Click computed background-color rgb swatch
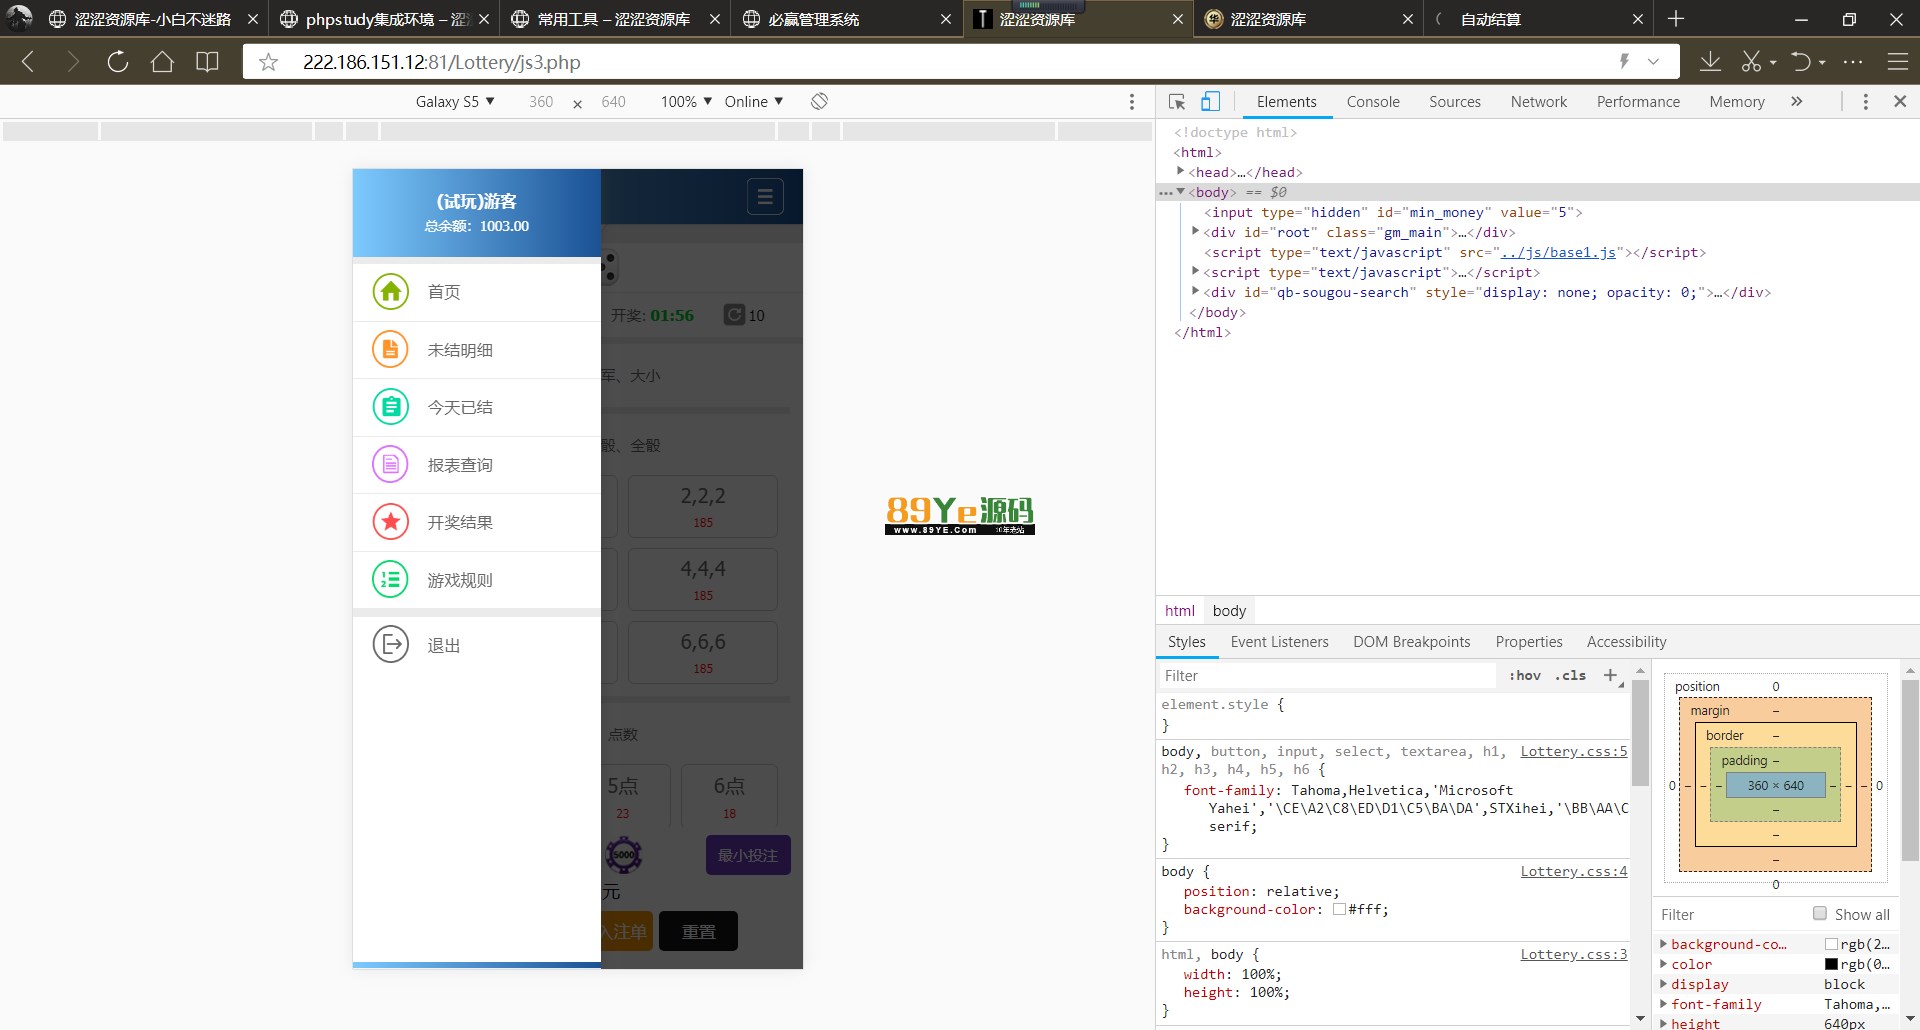1920x1030 pixels. [1832, 944]
